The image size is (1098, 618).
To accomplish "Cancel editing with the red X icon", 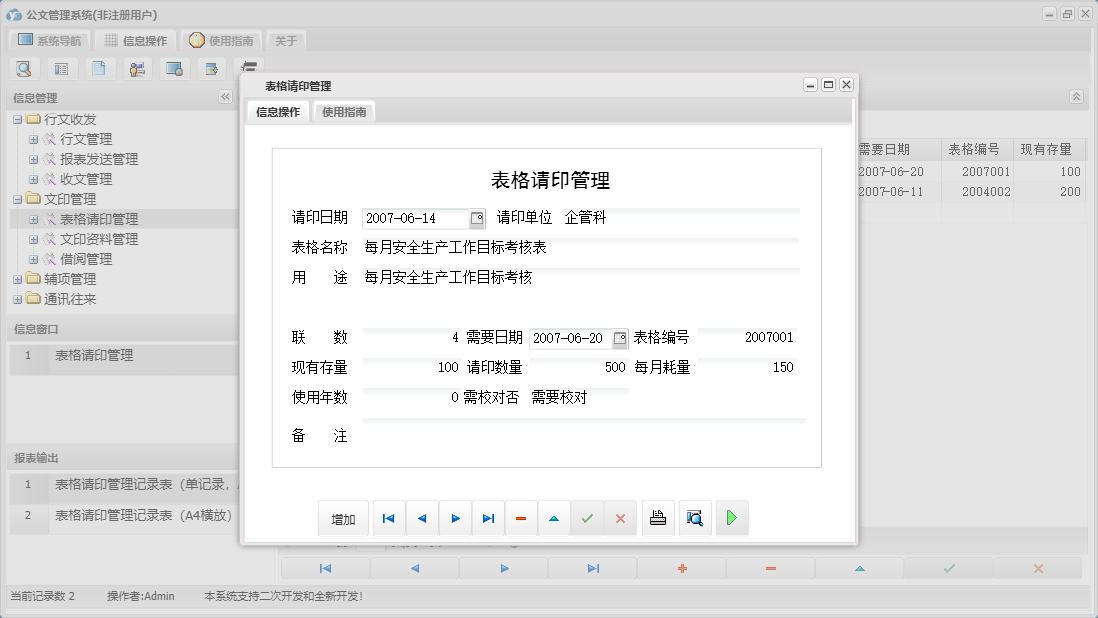I will (x=620, y=518).
